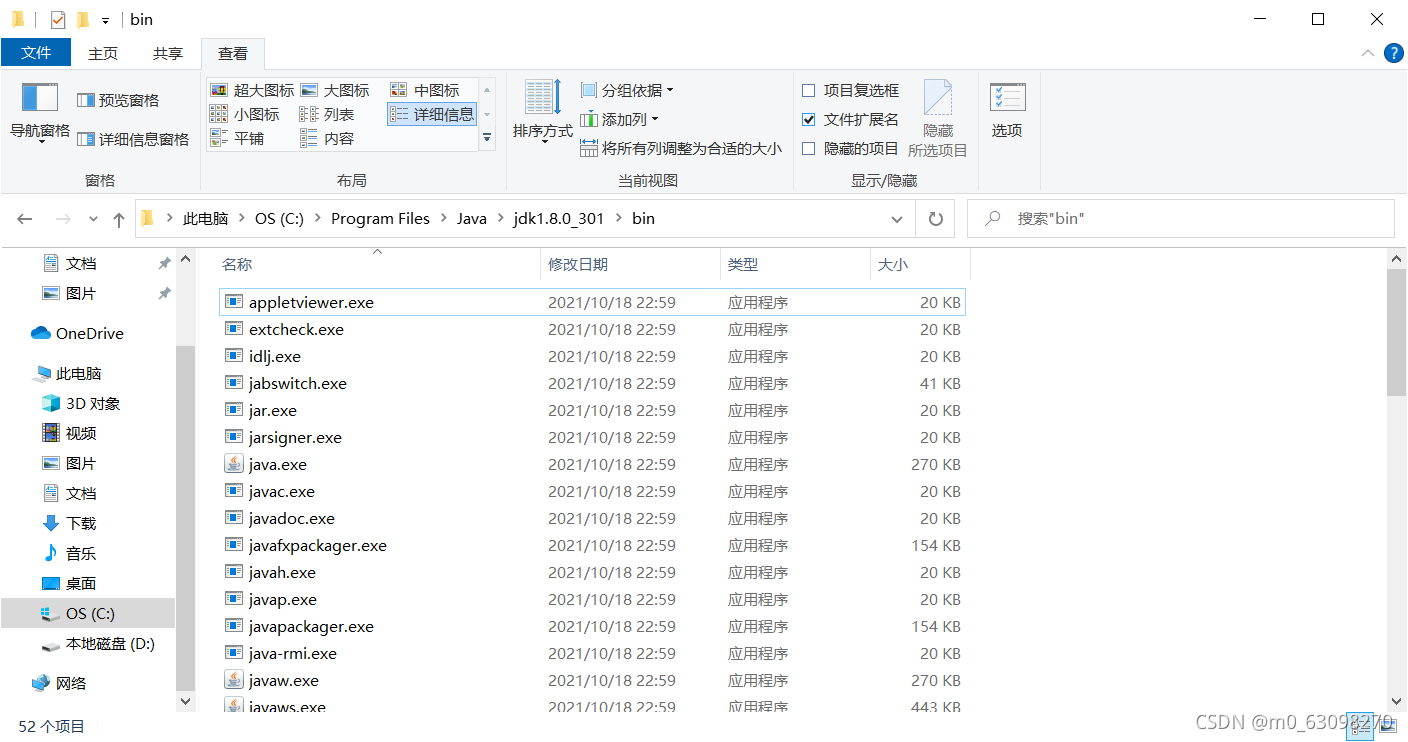This screenshot has width=1408, height=742.
Task: Open 此电脑 in the sidebar
Action: (67, 373)
